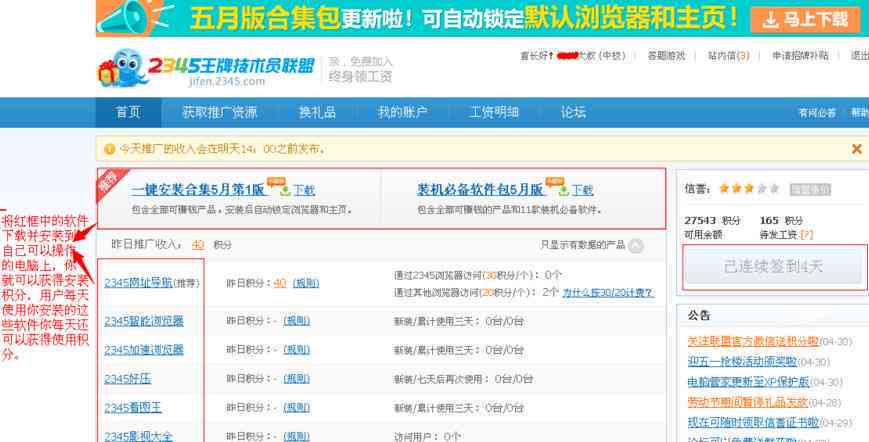869x442 pixels.
Task: Click the 马上下载 banner download button
Action: coord(805,20)
